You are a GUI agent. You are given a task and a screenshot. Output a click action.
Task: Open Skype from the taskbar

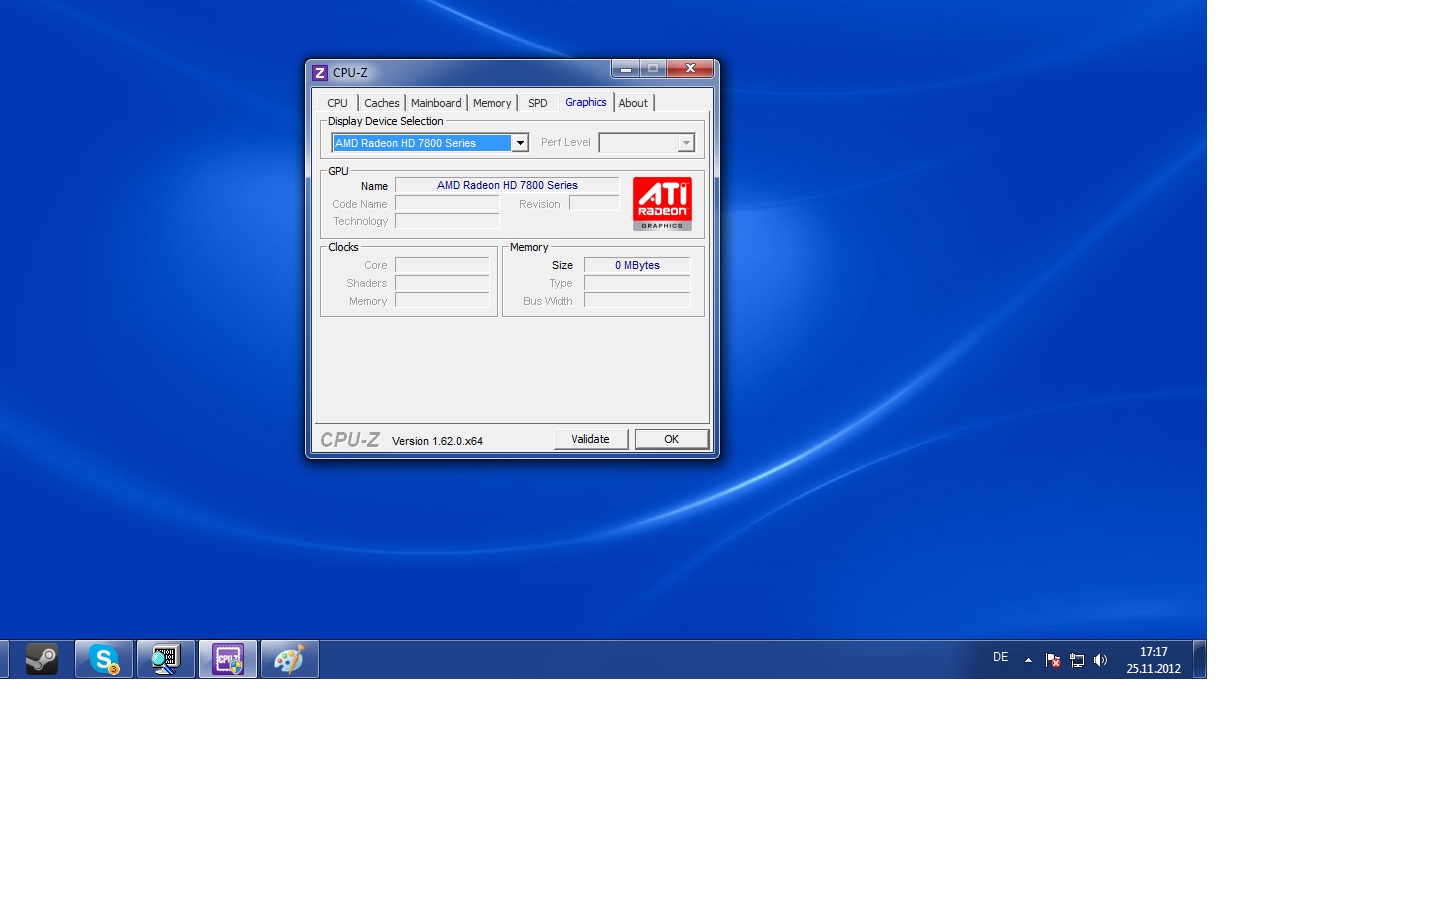(104, 659)
